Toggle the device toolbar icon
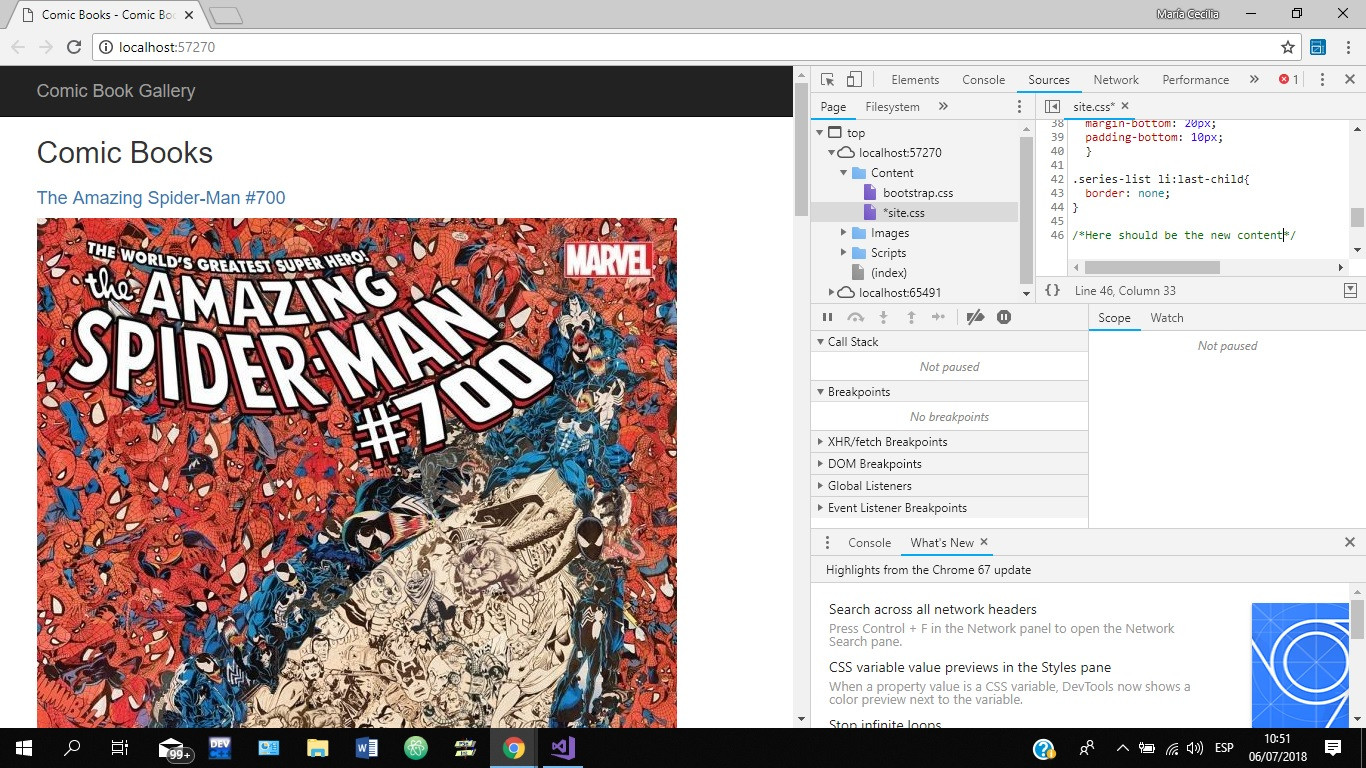1366x768 pixels. (x=854, y=80)
